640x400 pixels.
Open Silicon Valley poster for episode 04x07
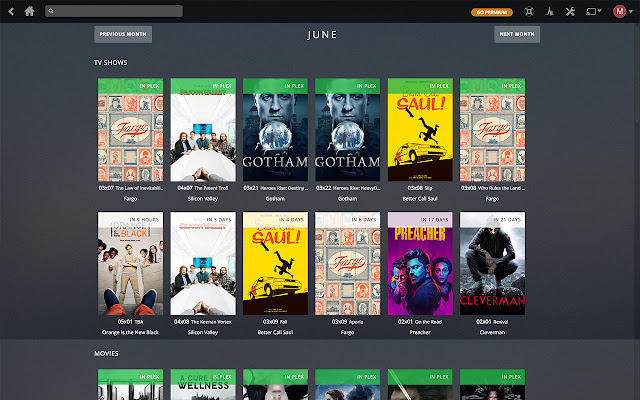pyautogui.click(x=203, y=130)
